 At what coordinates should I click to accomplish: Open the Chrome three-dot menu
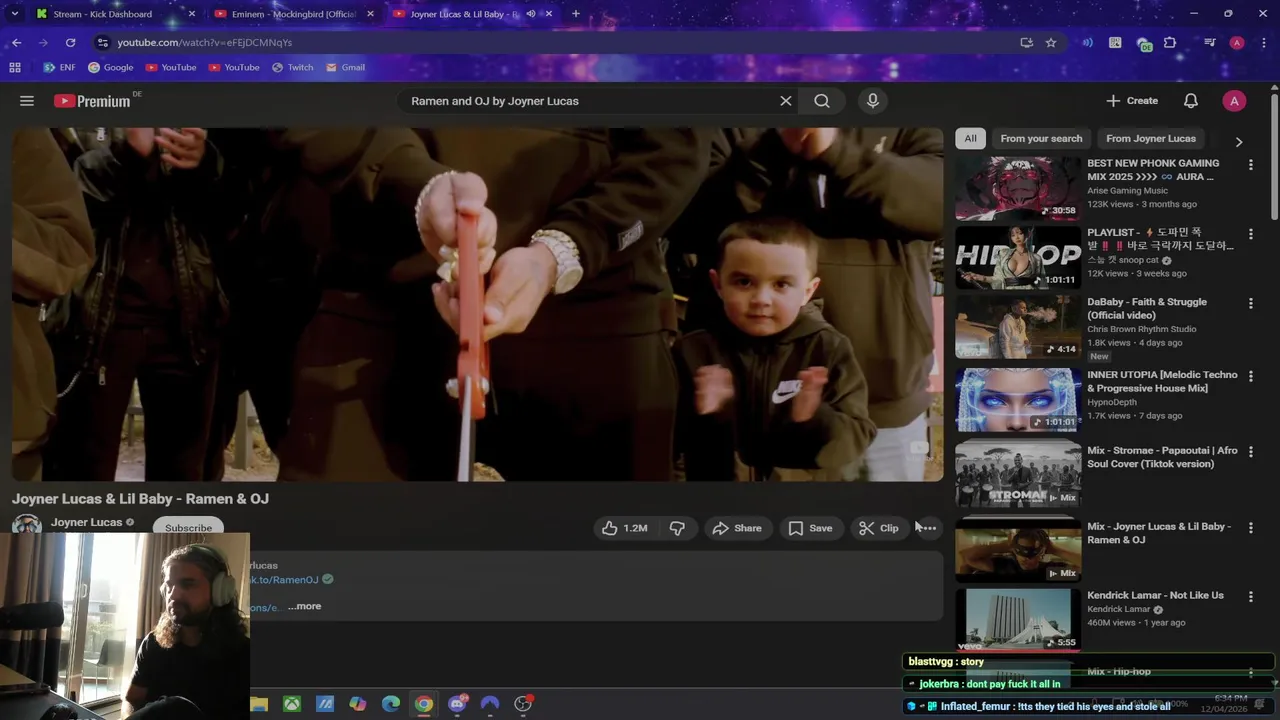(x=1263, y=43)
